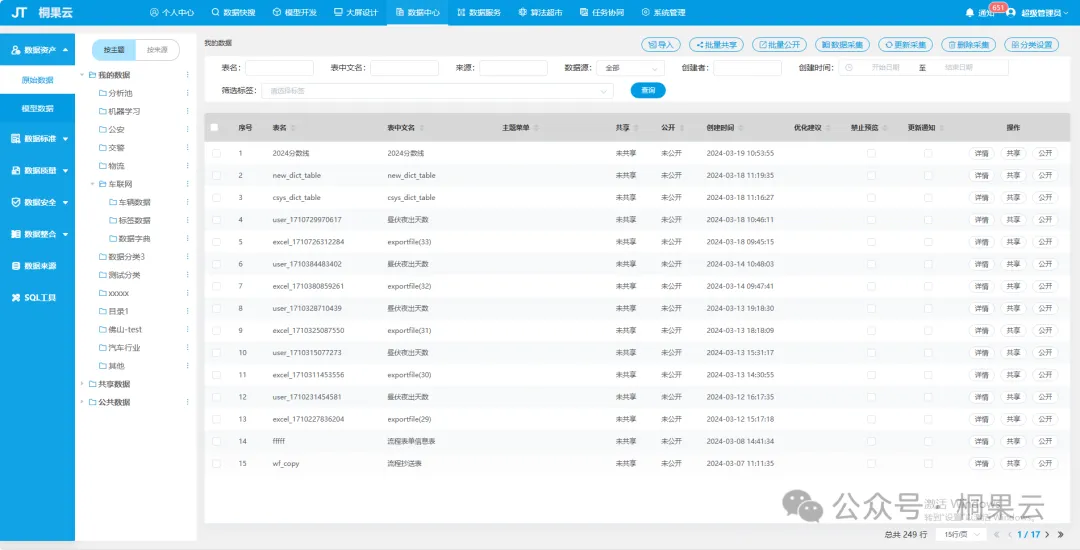Focus the 表名 input field

click(x=280, y=68)
